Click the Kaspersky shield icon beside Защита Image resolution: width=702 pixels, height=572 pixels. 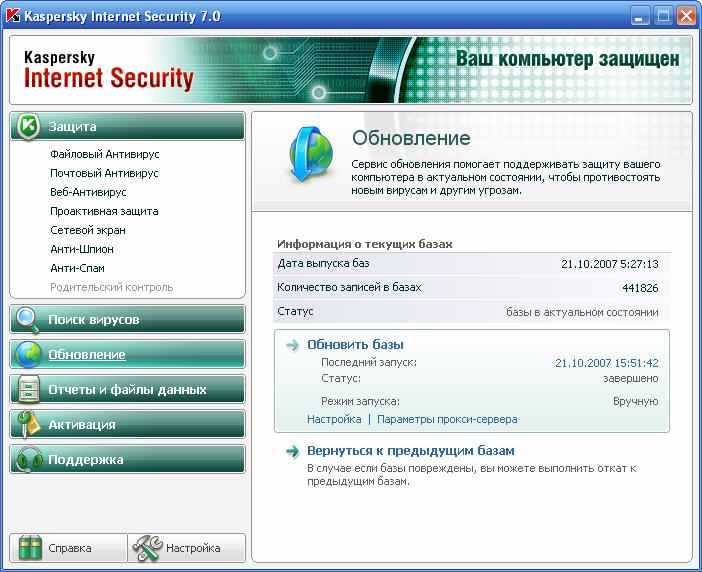point(28,126)
